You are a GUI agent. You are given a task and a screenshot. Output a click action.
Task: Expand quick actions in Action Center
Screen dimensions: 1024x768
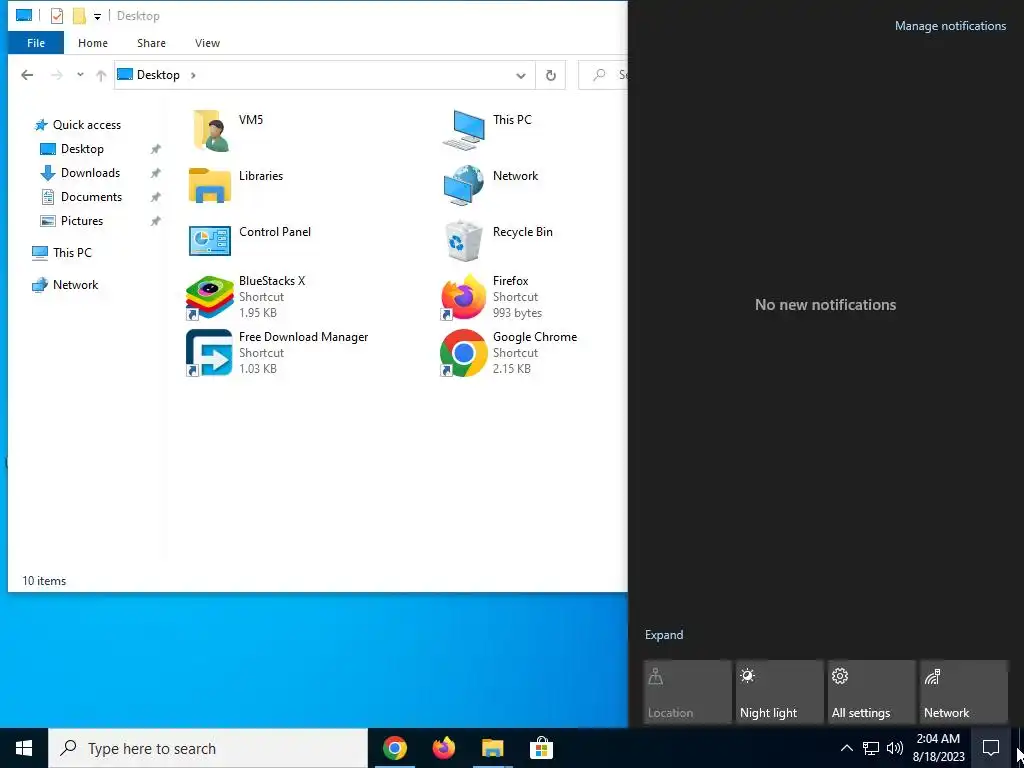[x=664, y=635]
